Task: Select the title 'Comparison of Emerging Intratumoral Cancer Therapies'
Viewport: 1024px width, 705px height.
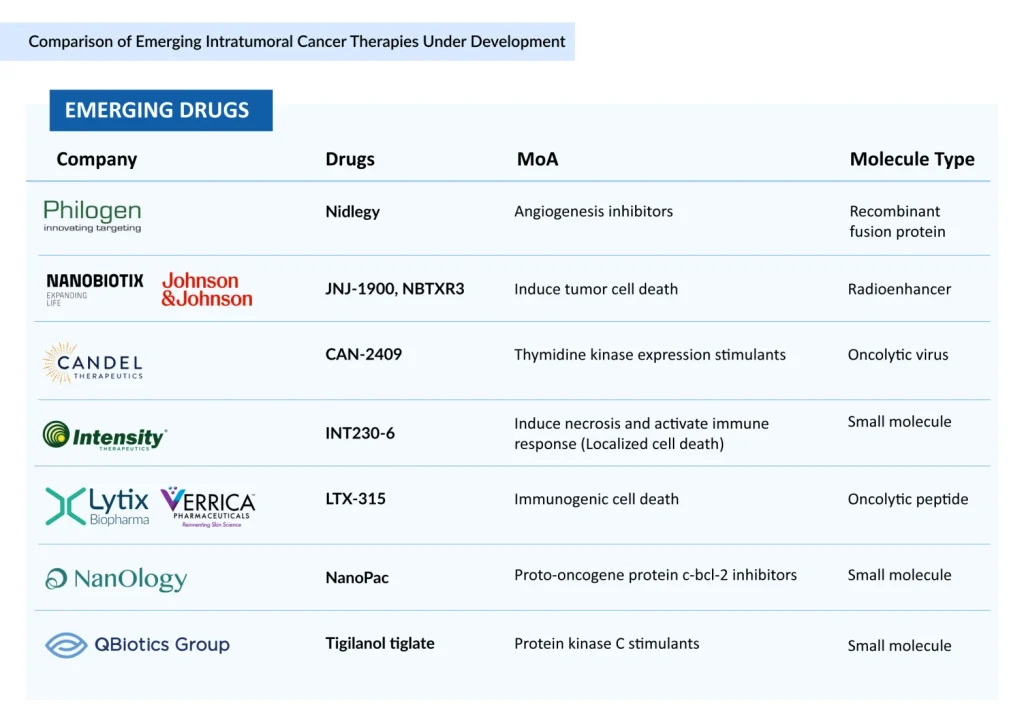Action: 224,42
